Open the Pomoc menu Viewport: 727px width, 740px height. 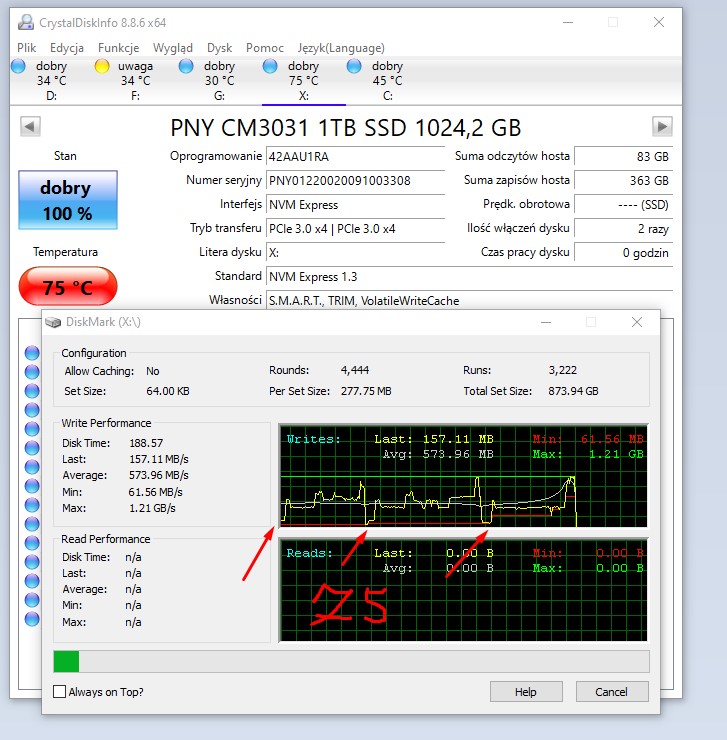point(265,48)
